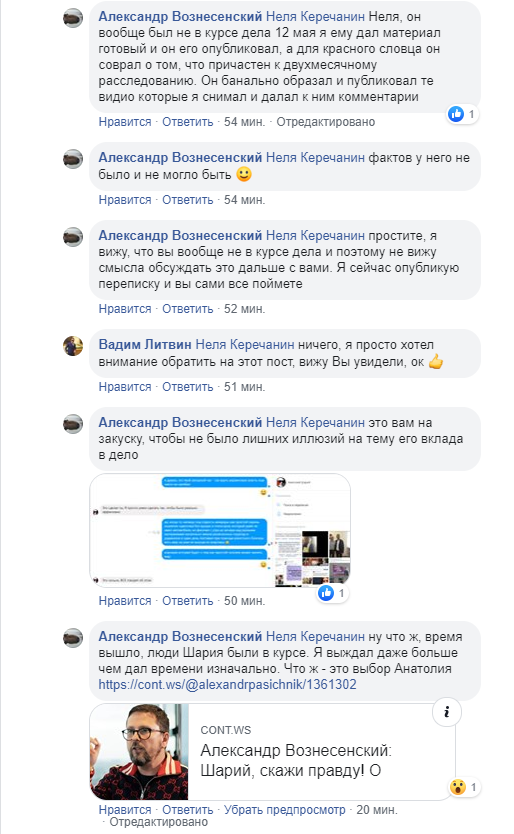Click 'Ответить' under the 'фактов у него' comment

(187, 199)
